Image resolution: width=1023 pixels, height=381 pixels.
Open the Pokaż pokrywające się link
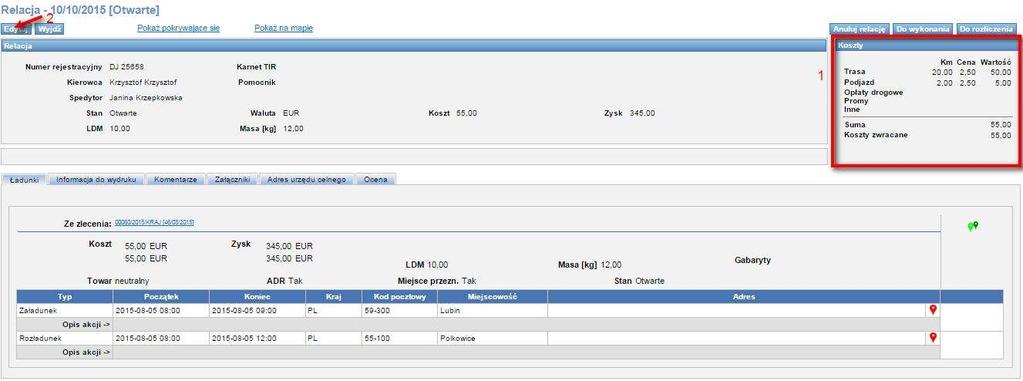[x=178, y=28]
